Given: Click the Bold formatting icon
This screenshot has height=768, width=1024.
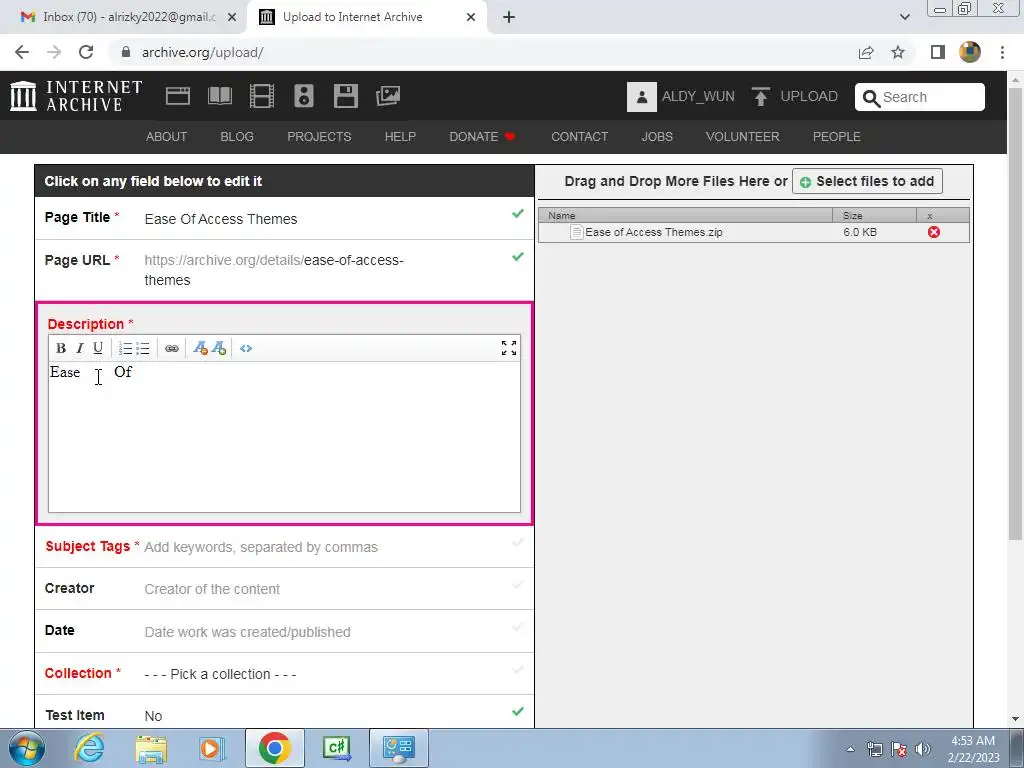Looking at the screenshot, I should tap(61, 348).
